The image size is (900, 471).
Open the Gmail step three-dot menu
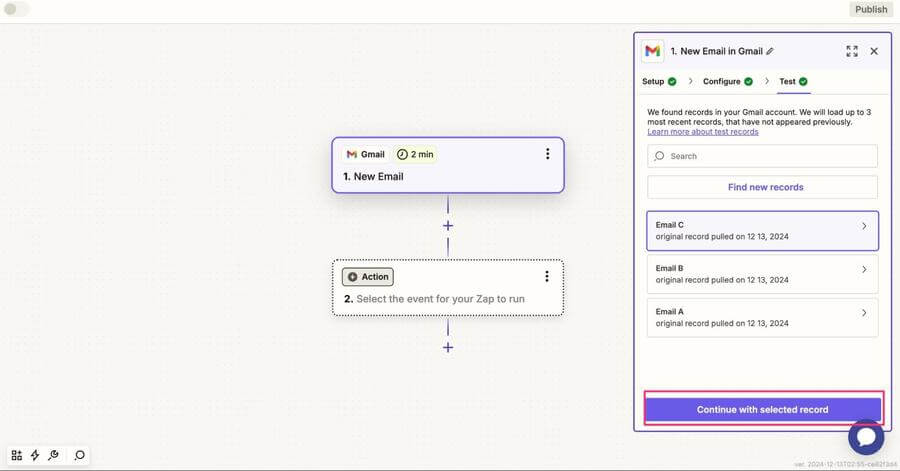pos(548,154)
